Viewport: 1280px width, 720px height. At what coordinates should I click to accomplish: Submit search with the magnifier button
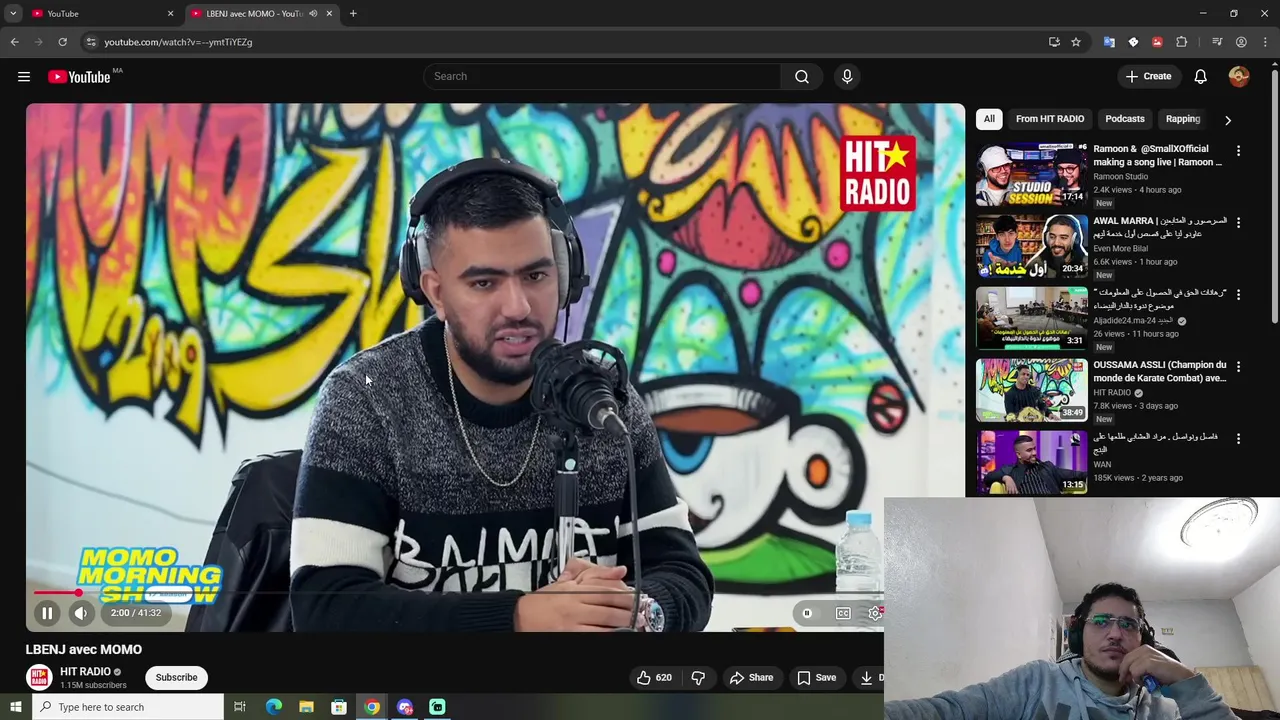click(802, 76)
